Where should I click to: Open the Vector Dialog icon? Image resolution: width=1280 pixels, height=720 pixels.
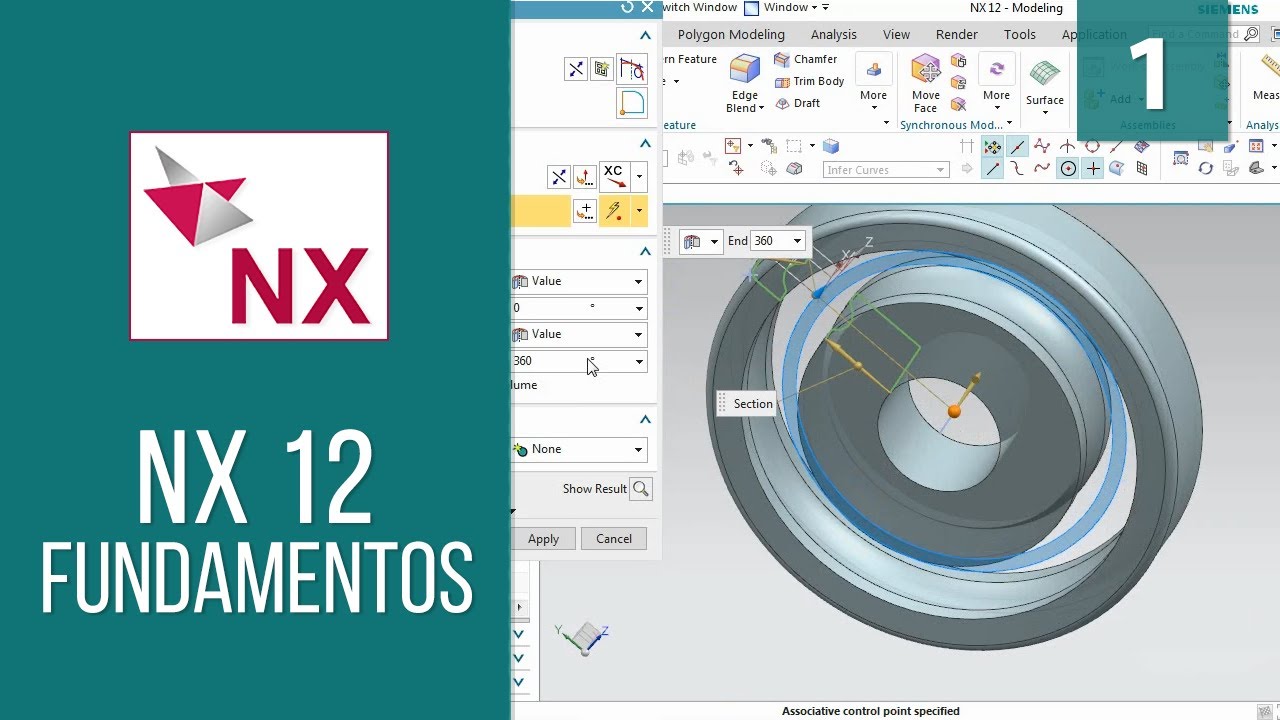(584, 178)
